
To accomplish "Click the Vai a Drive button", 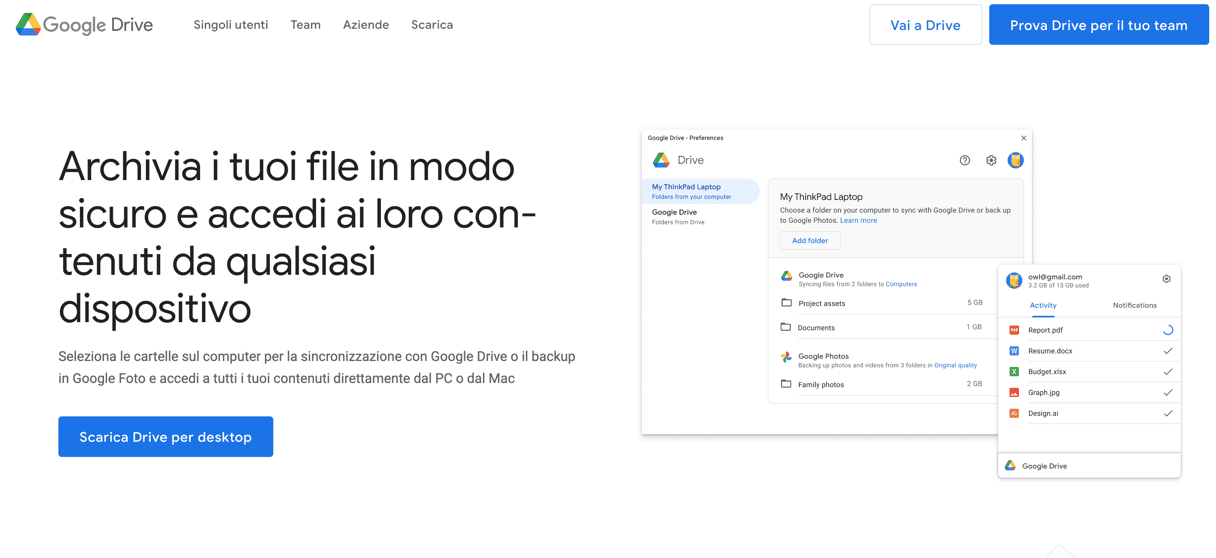I will [926, 25].
